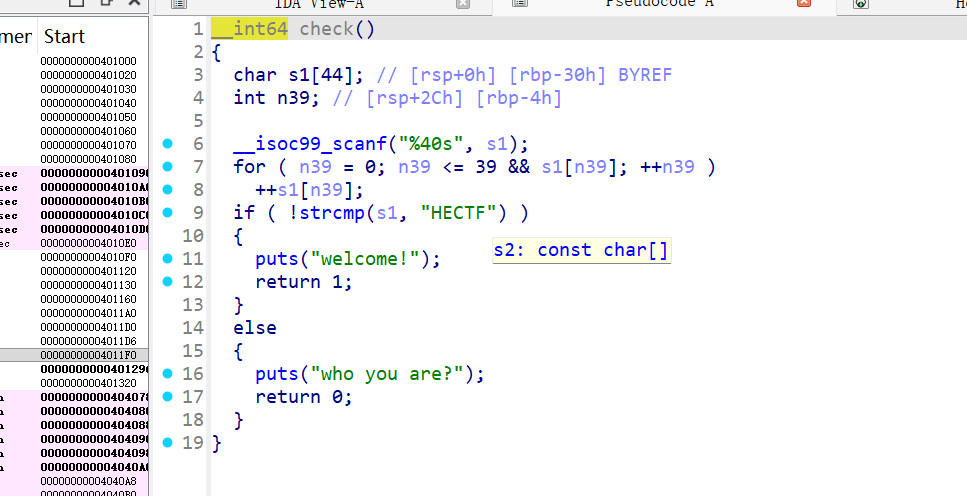Select address 0000000000401020 in function list
The height and width of the screenshot is (496, 967).
(x=89, y=75)
